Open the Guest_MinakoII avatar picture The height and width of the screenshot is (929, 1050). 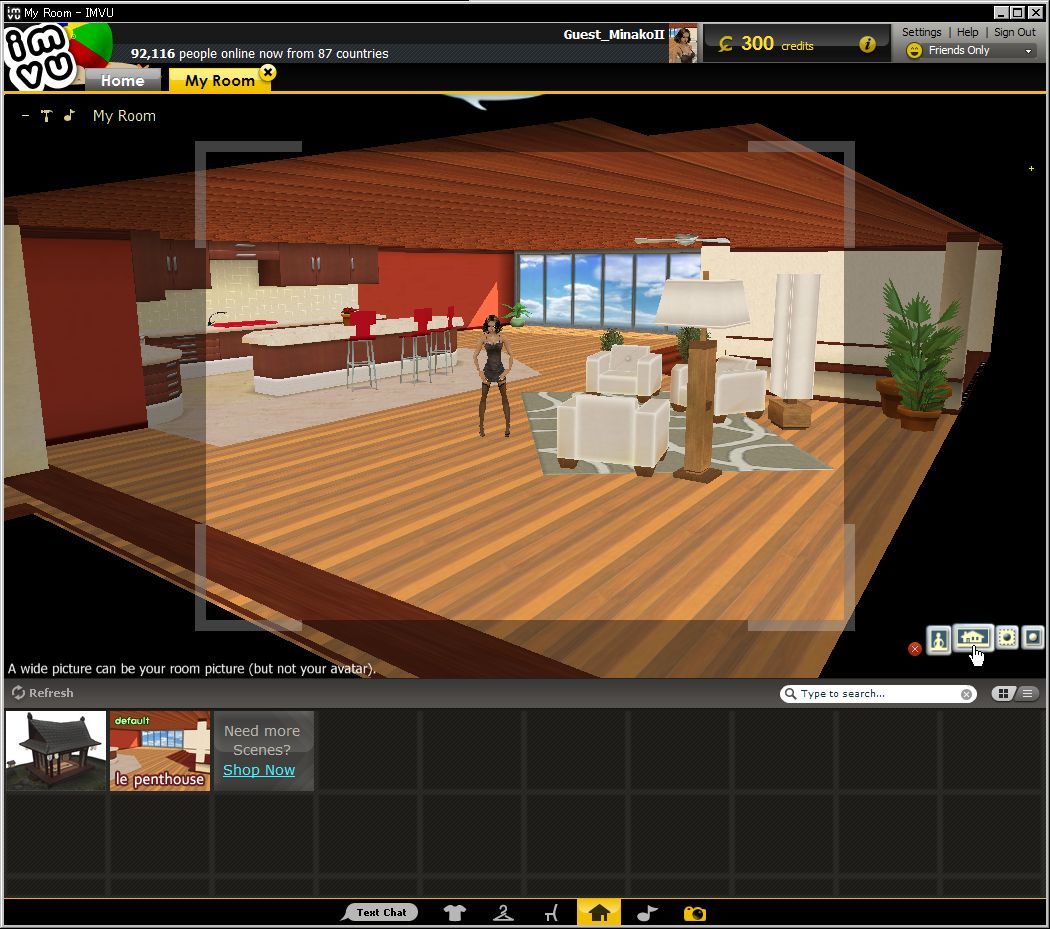[683, 45]
